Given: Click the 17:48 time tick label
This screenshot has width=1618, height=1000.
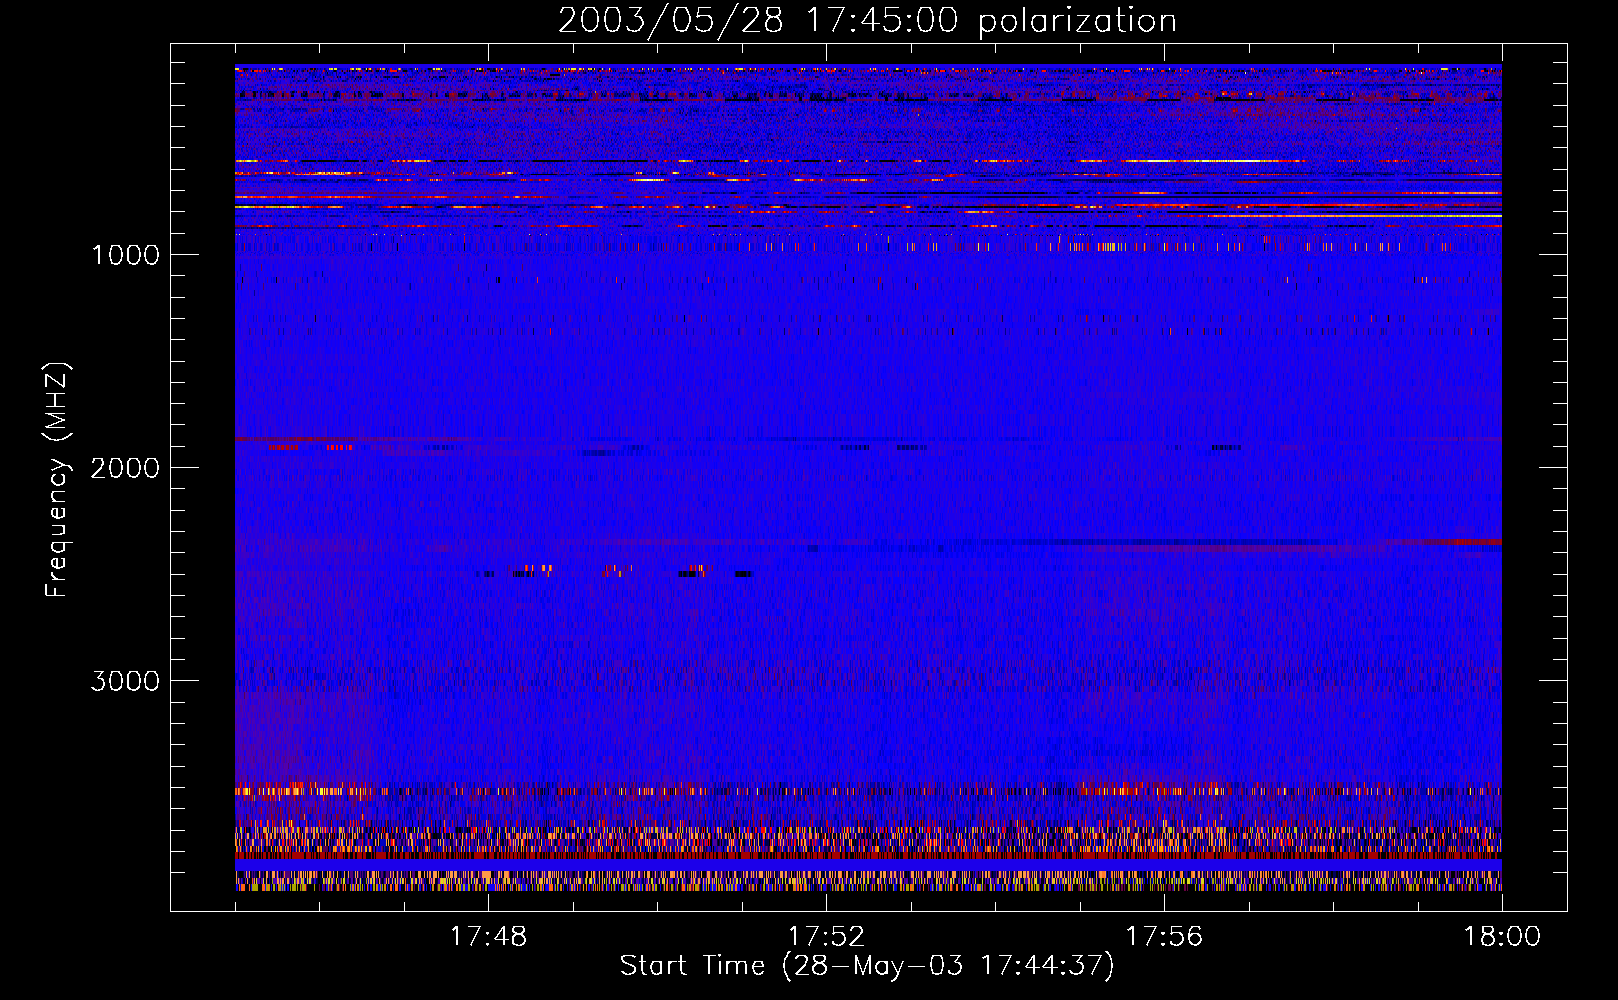Looking at the screenshot, I should pos(488,937).
